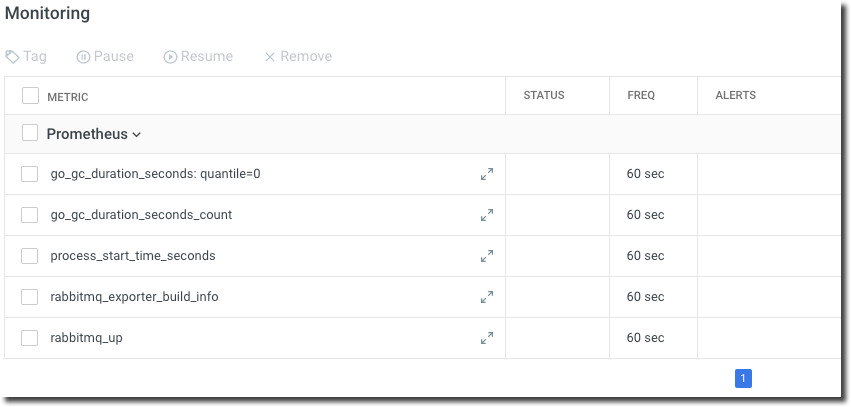Sort by the FREQ column header
This screenshot has width=851, height=407.
[x=641, y=96]
